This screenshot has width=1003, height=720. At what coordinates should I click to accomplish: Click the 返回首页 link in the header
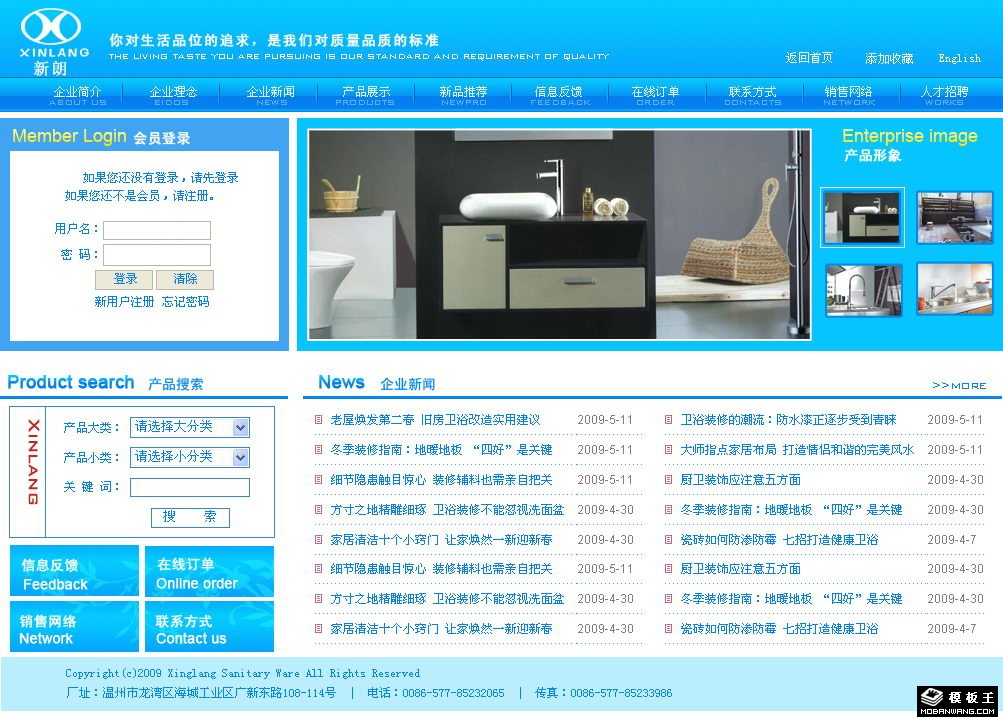[809, 58]
